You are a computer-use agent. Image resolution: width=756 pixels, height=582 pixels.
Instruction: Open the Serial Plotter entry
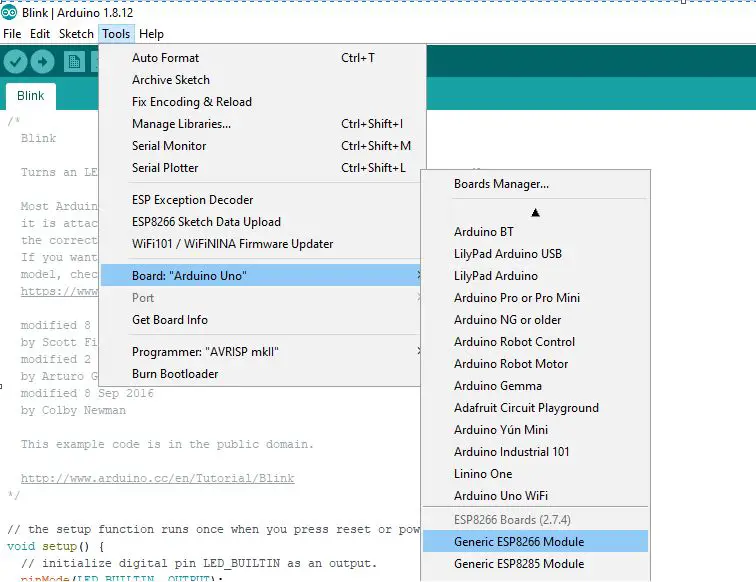pyautogui.click(x=261, y=168)
